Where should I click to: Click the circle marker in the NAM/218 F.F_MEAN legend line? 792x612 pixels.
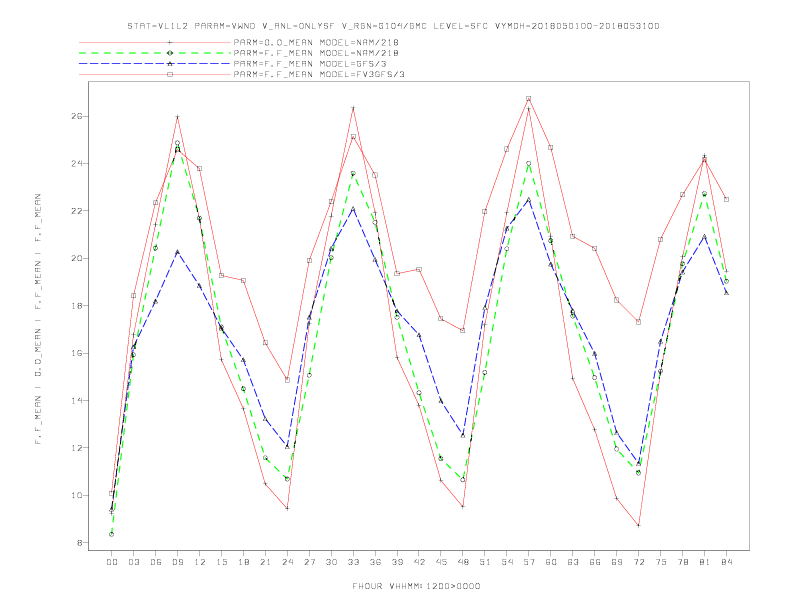coord(170,53)
